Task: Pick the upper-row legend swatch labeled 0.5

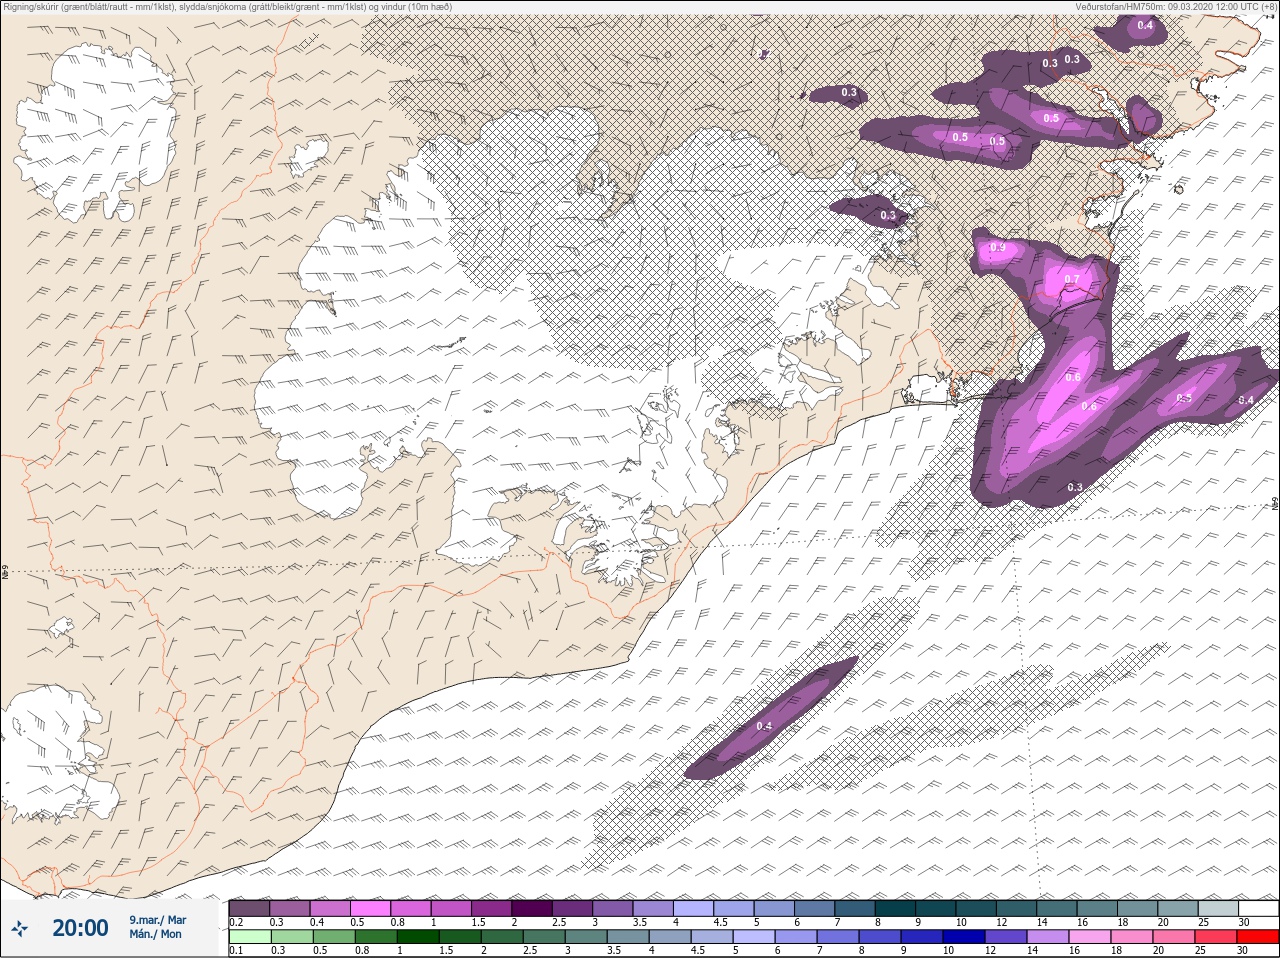Action: click(371, 908)
